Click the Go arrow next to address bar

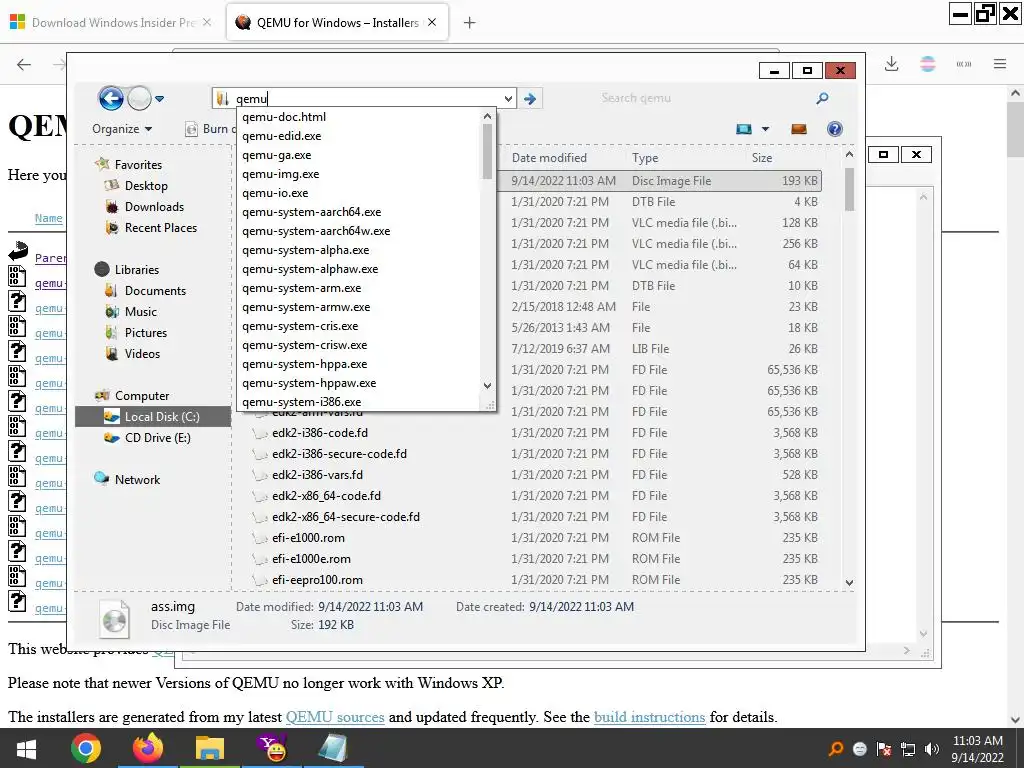[x=530, y=99]
